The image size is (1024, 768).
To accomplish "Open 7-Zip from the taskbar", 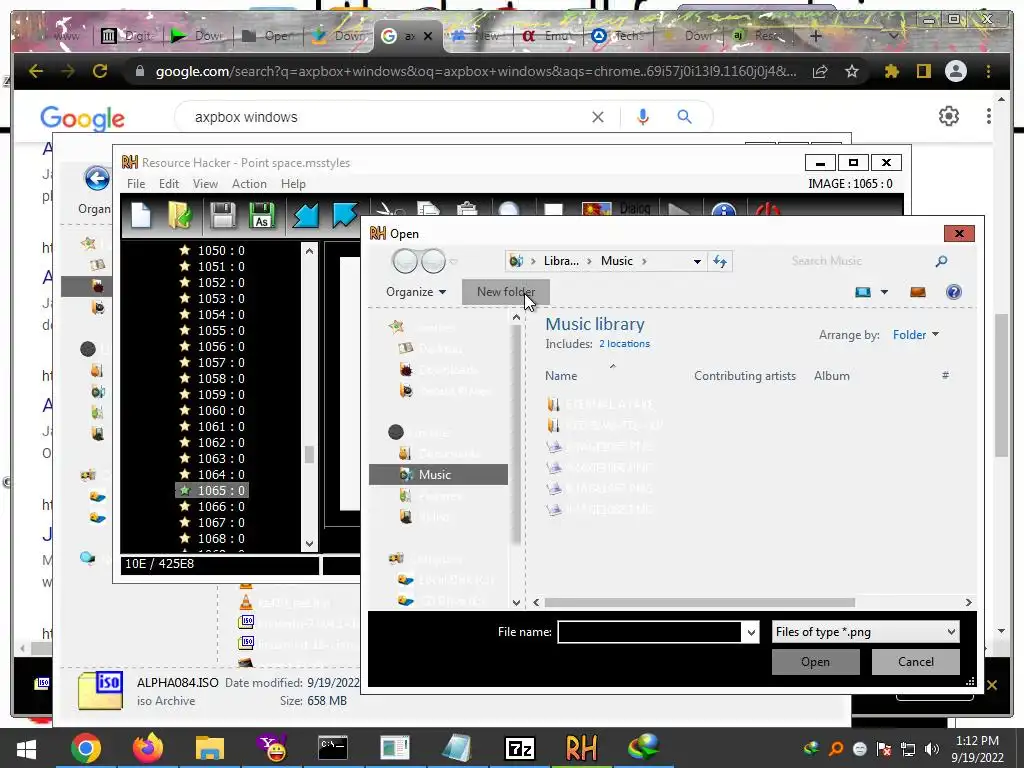I will 520,748.
